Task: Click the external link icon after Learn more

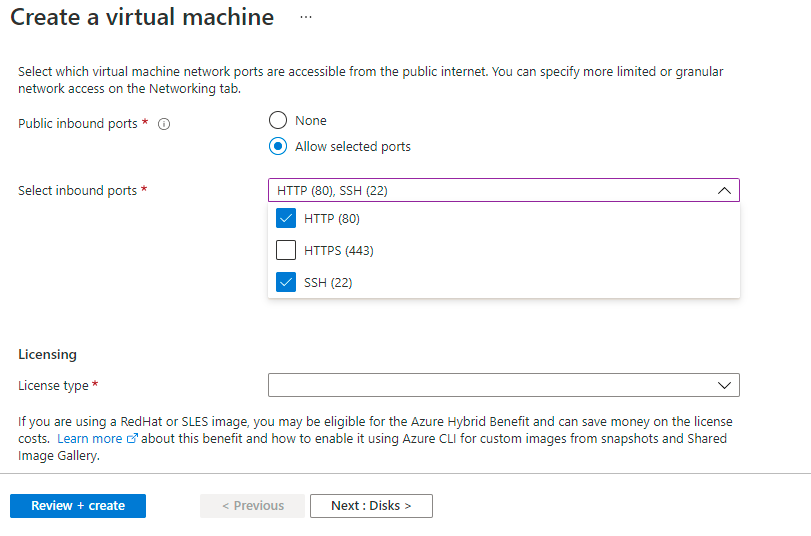Action: (x=132, y=439)
